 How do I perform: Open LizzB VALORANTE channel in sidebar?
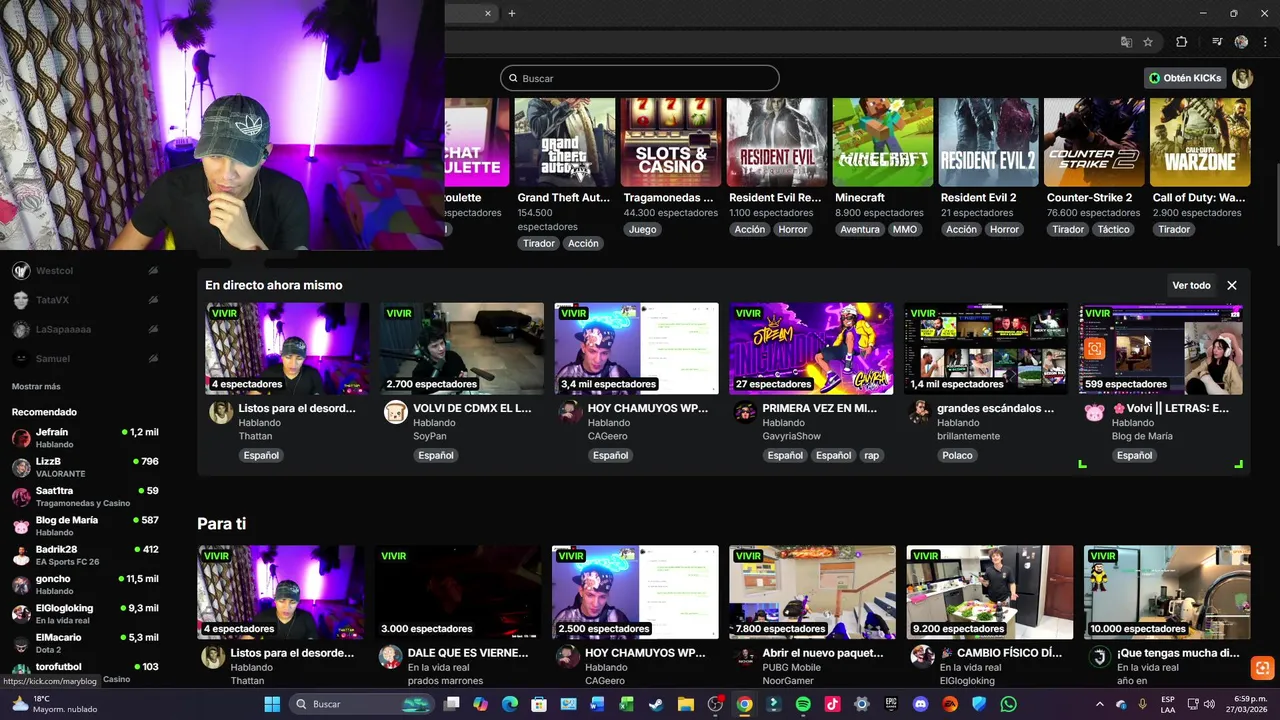tap(85, 467)
